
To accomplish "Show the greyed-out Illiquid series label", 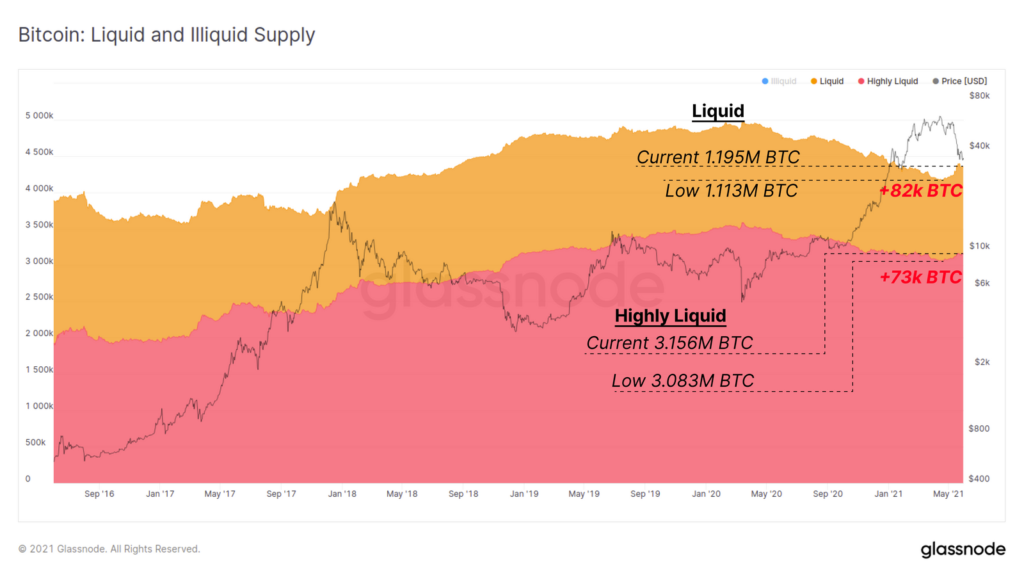I will pos(784,81).
